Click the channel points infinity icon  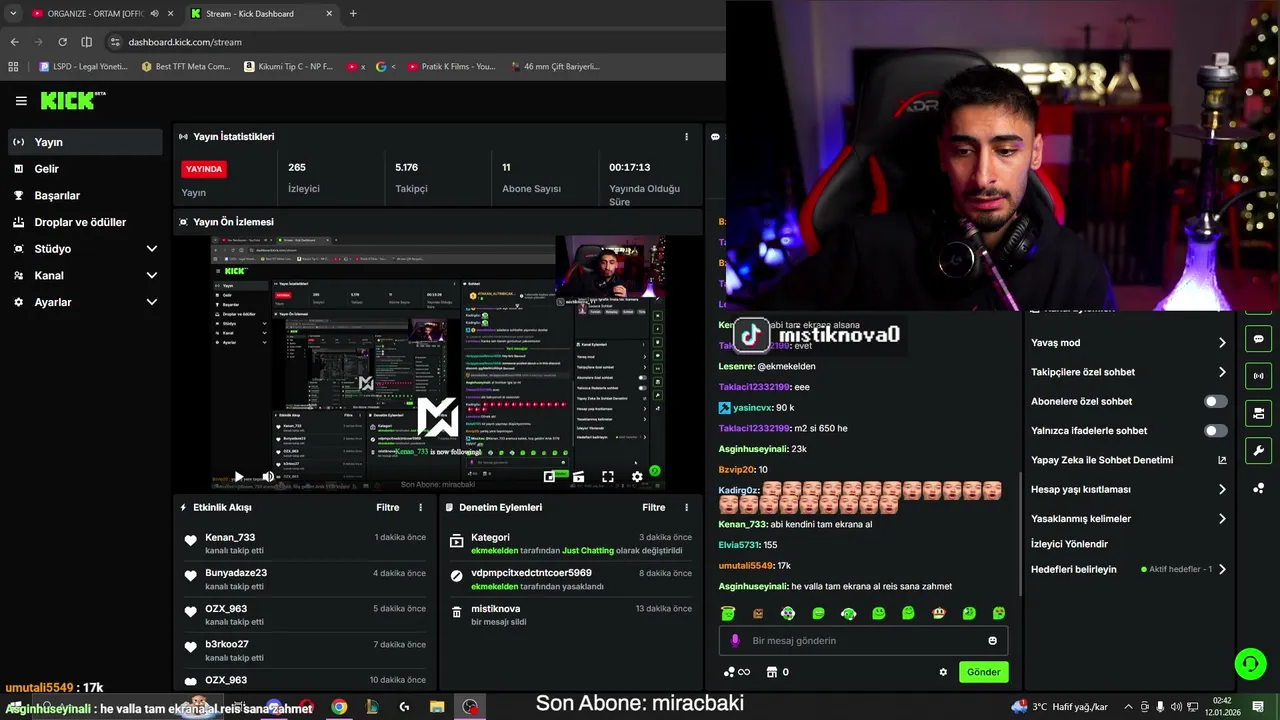(737, 672)
